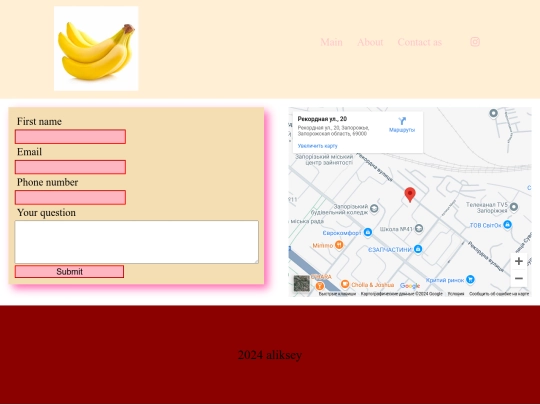Focus the First name input field
This screenshot has height=405, width=540.
click(70, 137)
